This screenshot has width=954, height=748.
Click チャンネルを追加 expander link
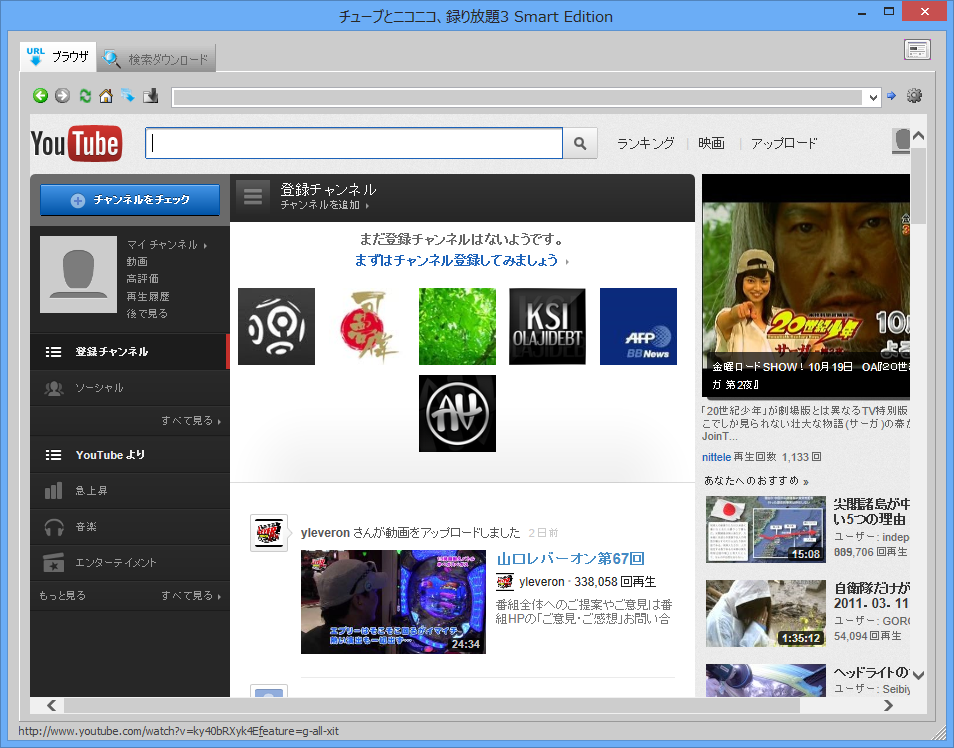[x=324, y=205]
